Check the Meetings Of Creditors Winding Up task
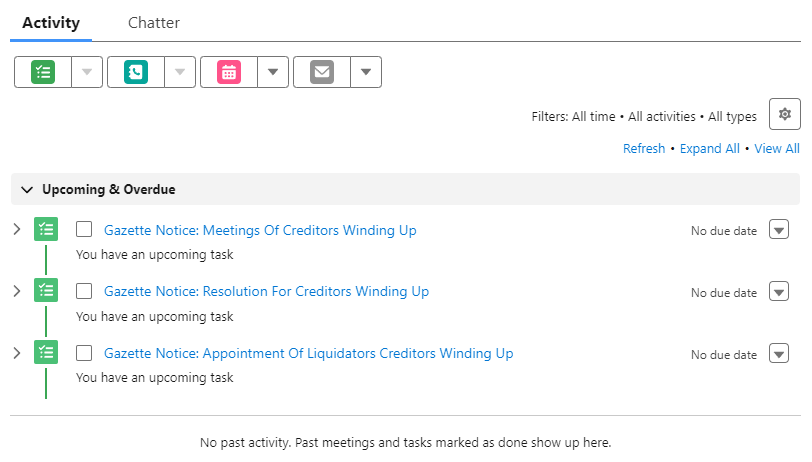This screenshot has width=812, height=462. pyautogui.click(x=84, y=229)
